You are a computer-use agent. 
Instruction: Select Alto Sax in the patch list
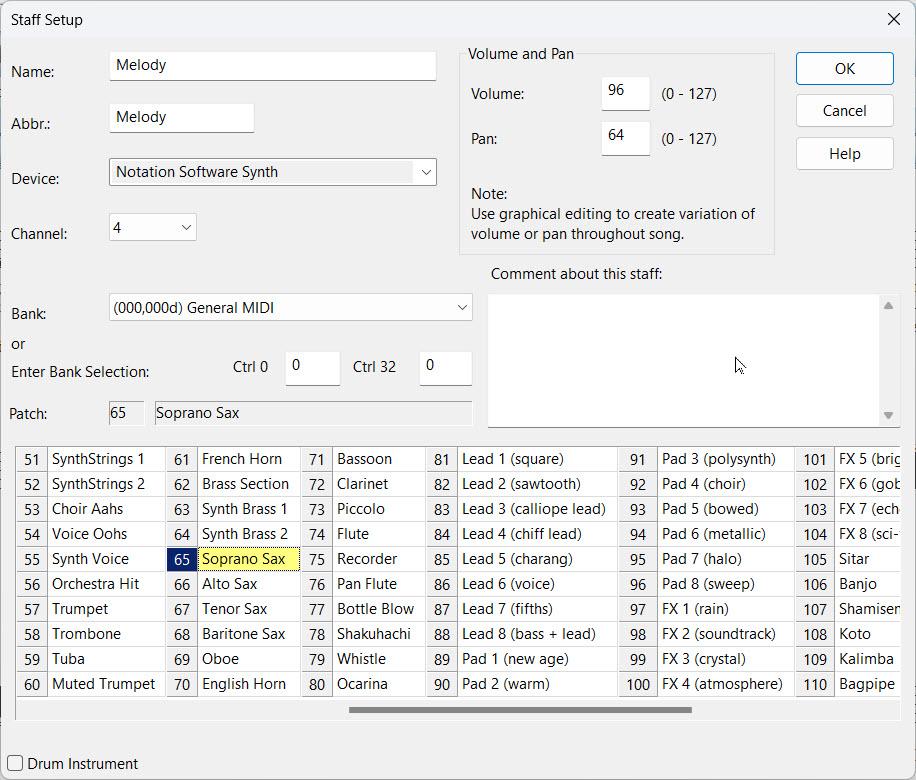coord(230,584)
